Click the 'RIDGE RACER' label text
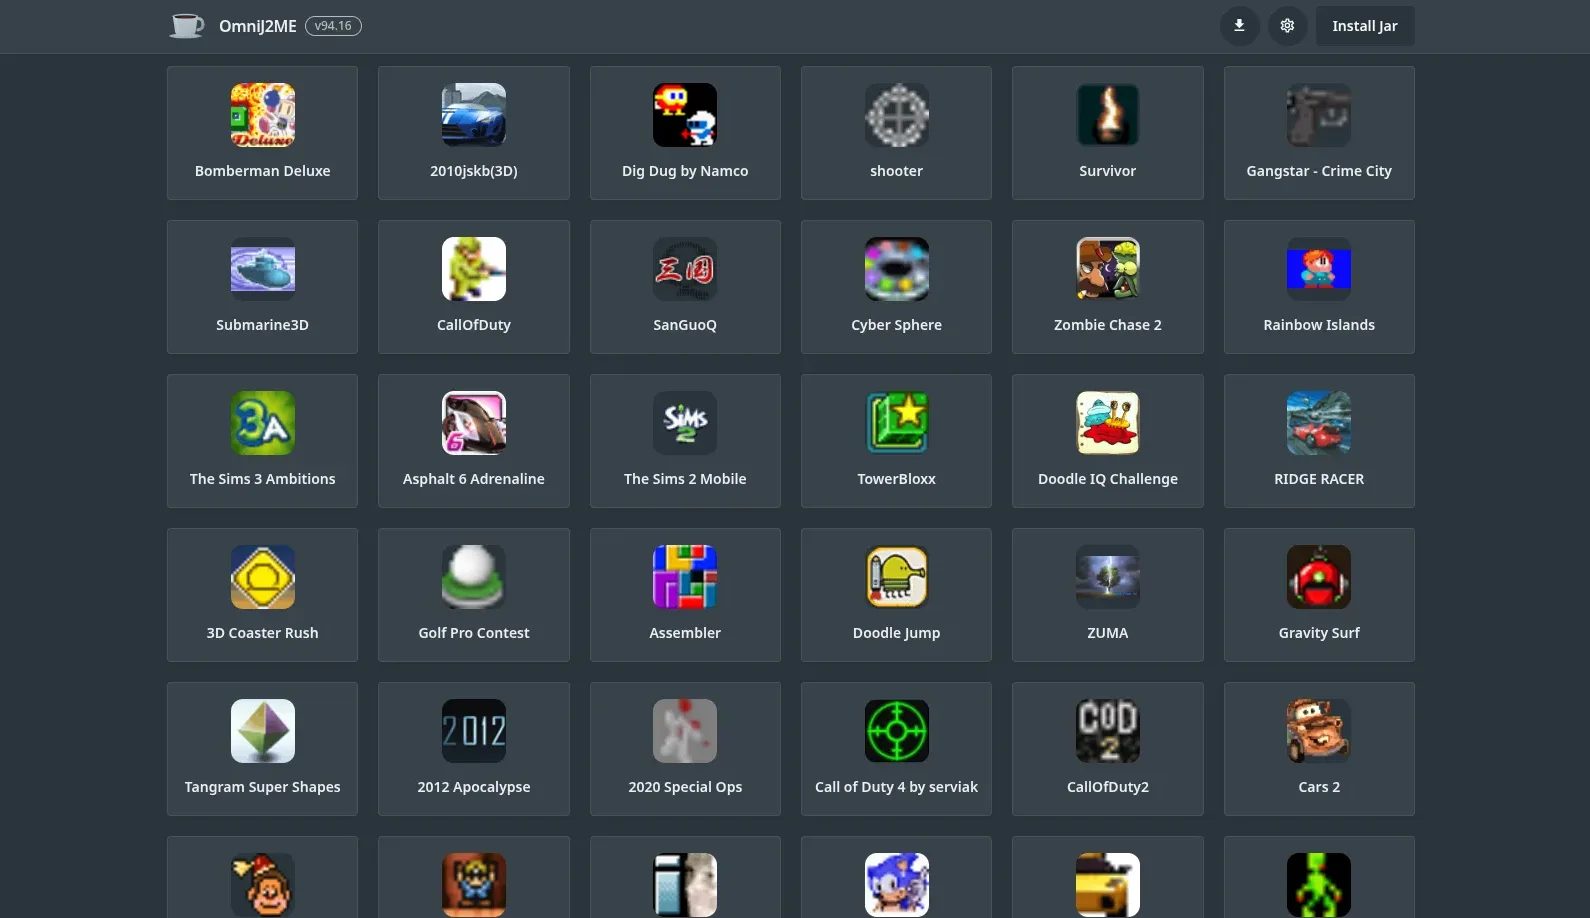 [1319, 479]
